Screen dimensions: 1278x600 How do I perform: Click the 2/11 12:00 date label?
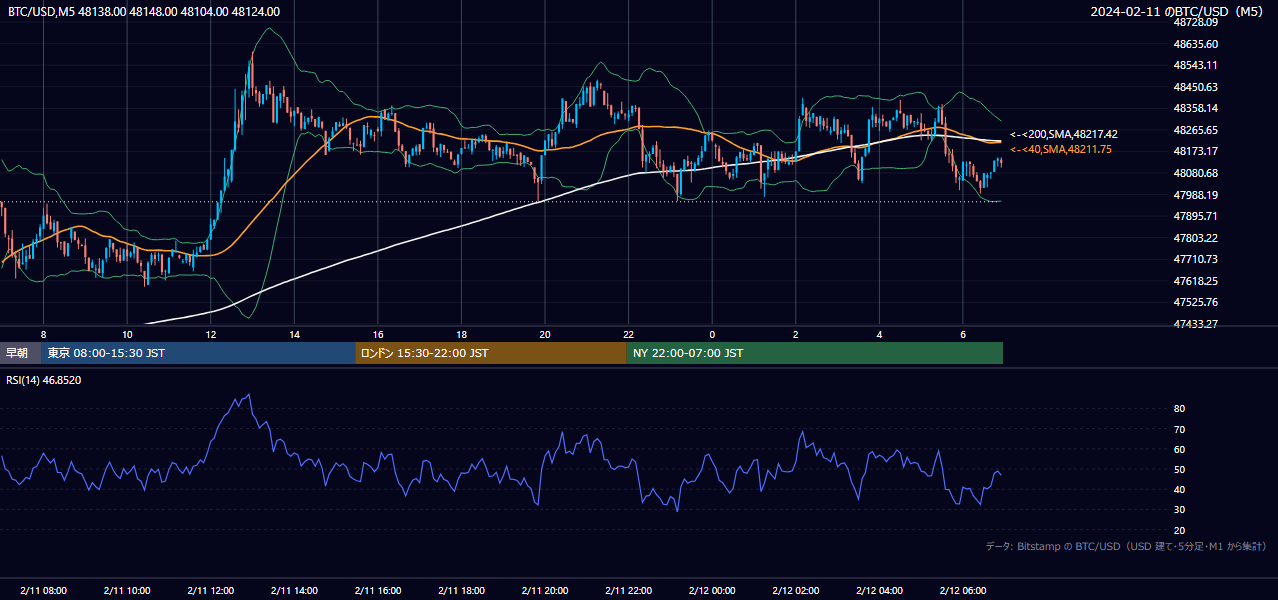click(211, 591)
